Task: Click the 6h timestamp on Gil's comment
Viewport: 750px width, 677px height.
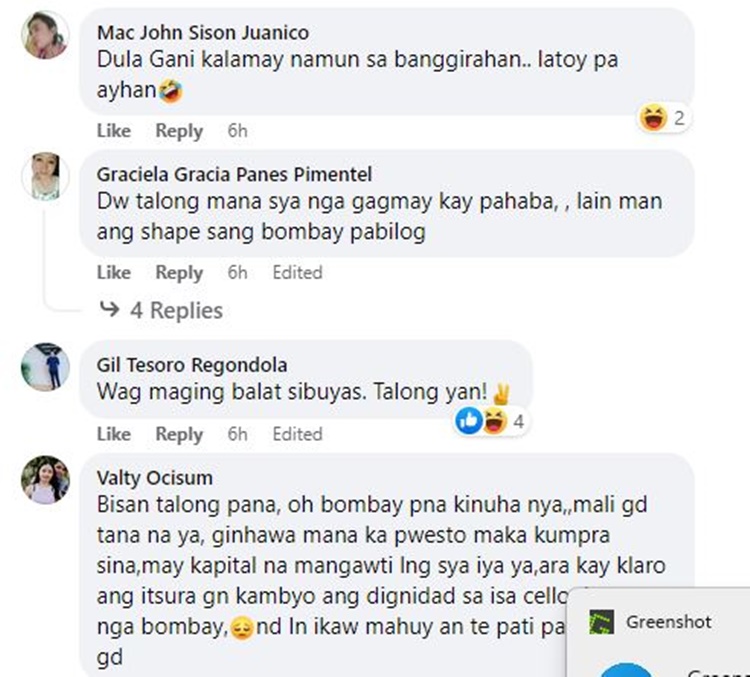Action: [237, 434]
